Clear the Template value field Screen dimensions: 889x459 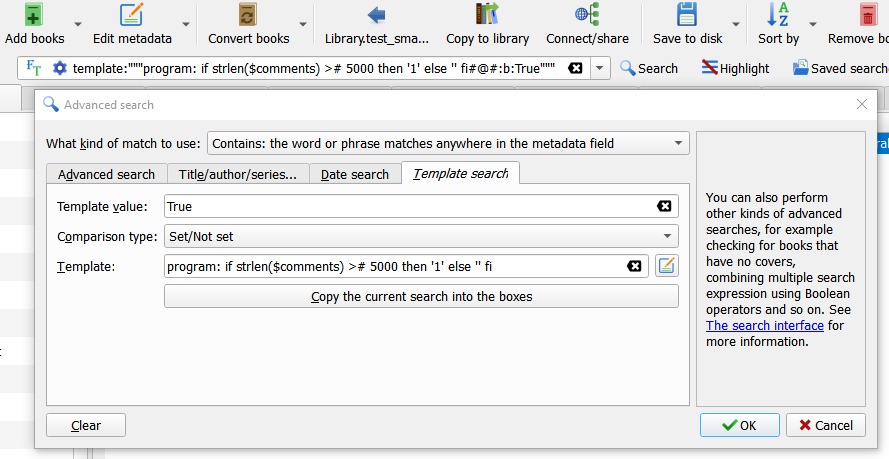pyautogui.click(x=664, y=206)
